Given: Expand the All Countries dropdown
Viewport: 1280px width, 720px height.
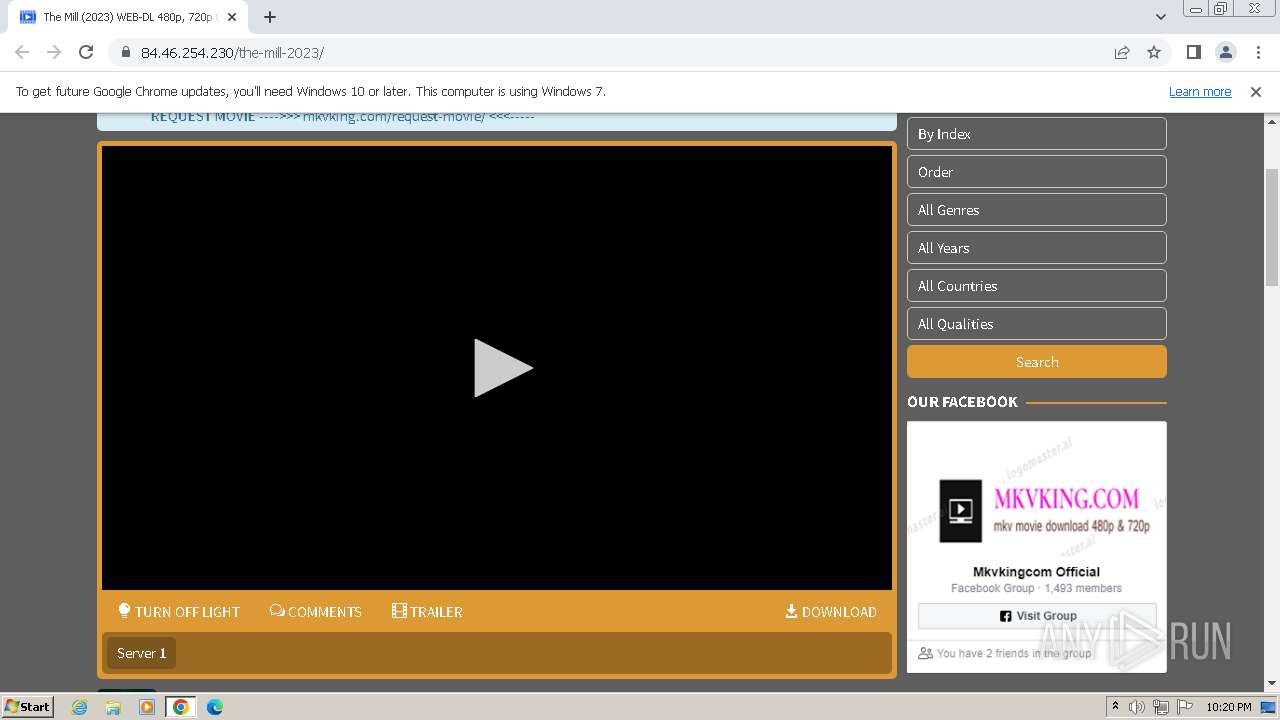Looking at the screenshot, I should 1036,286.
